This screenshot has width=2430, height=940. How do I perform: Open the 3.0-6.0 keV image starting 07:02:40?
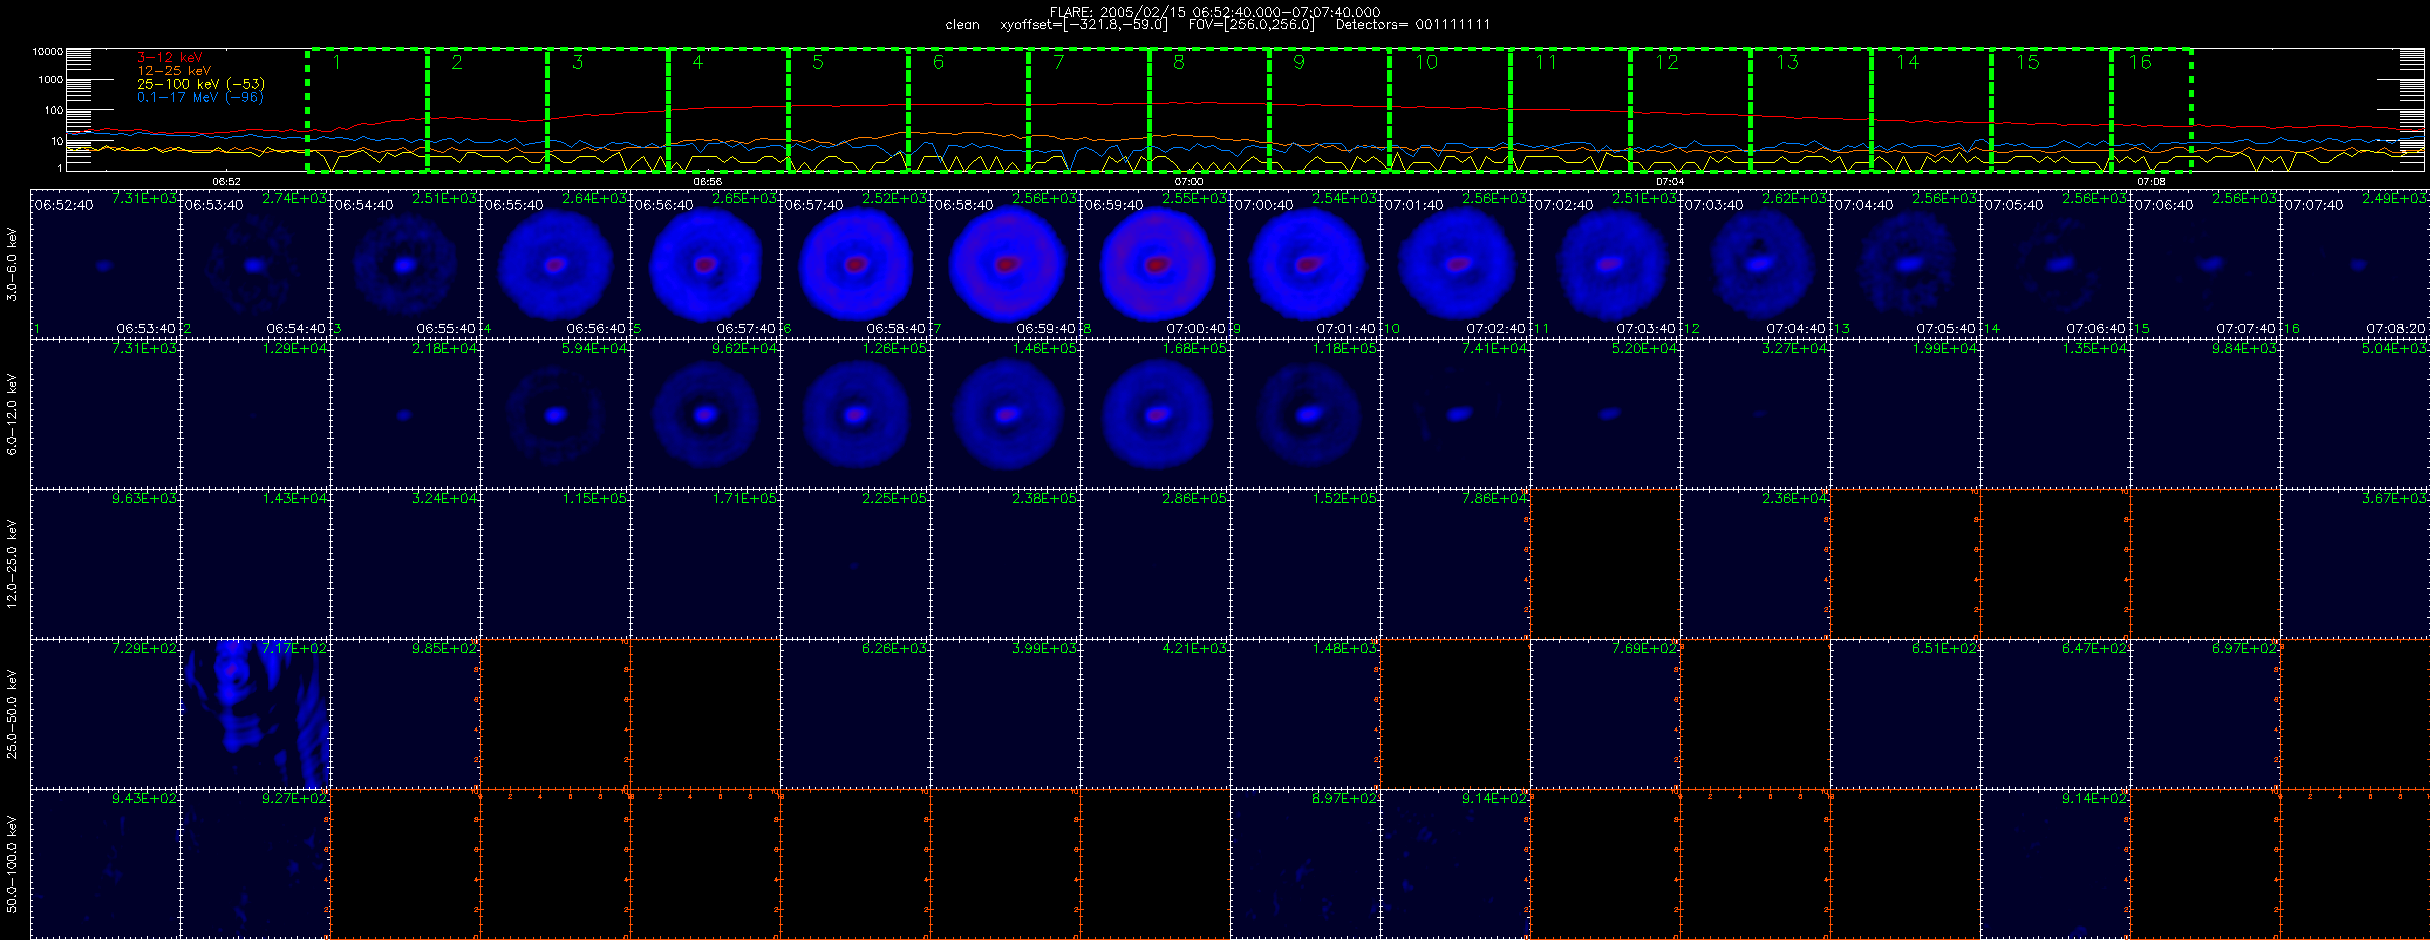(1605, 264)
